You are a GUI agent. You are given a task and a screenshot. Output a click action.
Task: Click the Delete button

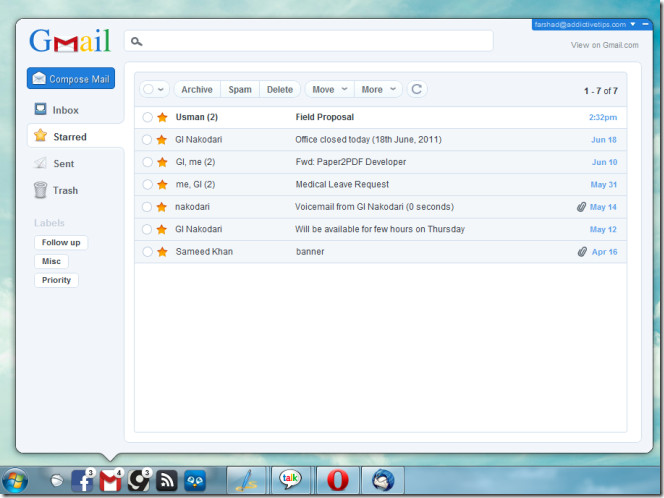pos(280,89)
